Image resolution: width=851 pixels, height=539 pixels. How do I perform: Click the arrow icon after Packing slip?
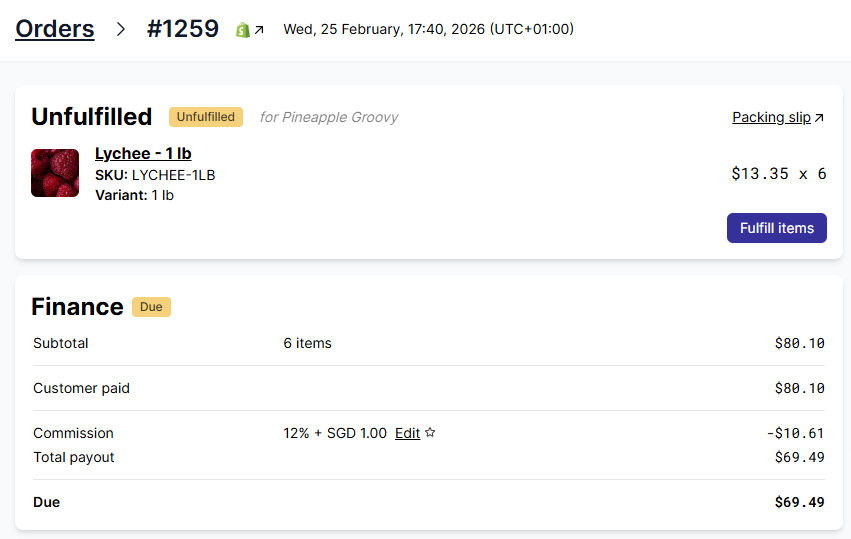pos(819,118)
